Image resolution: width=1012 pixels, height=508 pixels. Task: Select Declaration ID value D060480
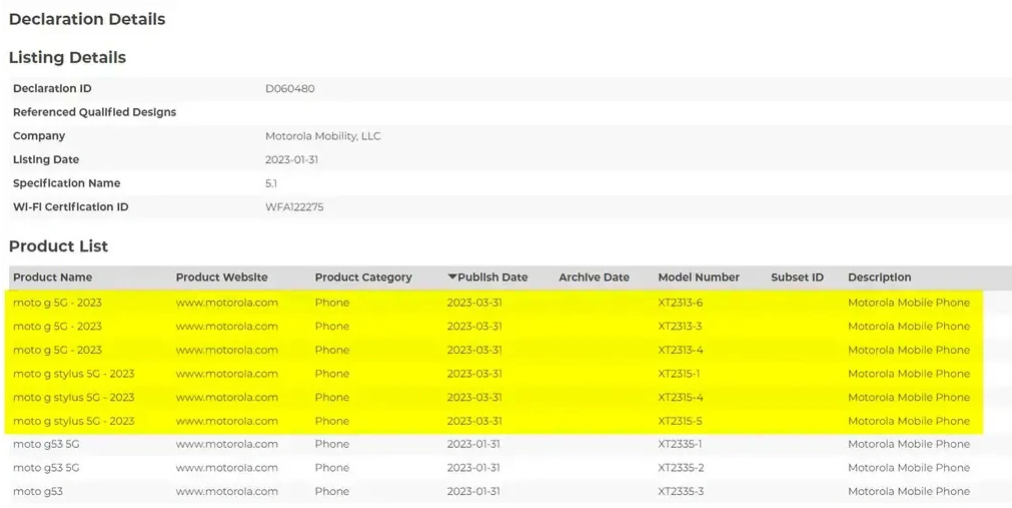point(290,88)
